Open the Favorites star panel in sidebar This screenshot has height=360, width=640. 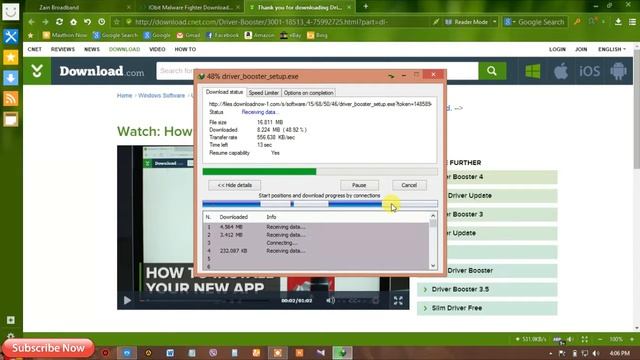[x=11, y=58]
